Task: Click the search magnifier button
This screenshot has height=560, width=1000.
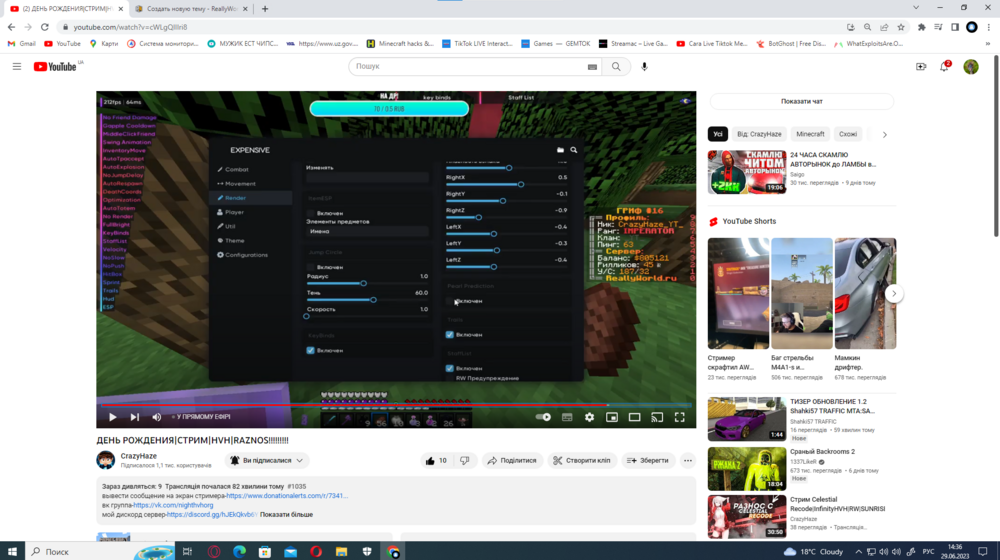Action: coord(616,66)
